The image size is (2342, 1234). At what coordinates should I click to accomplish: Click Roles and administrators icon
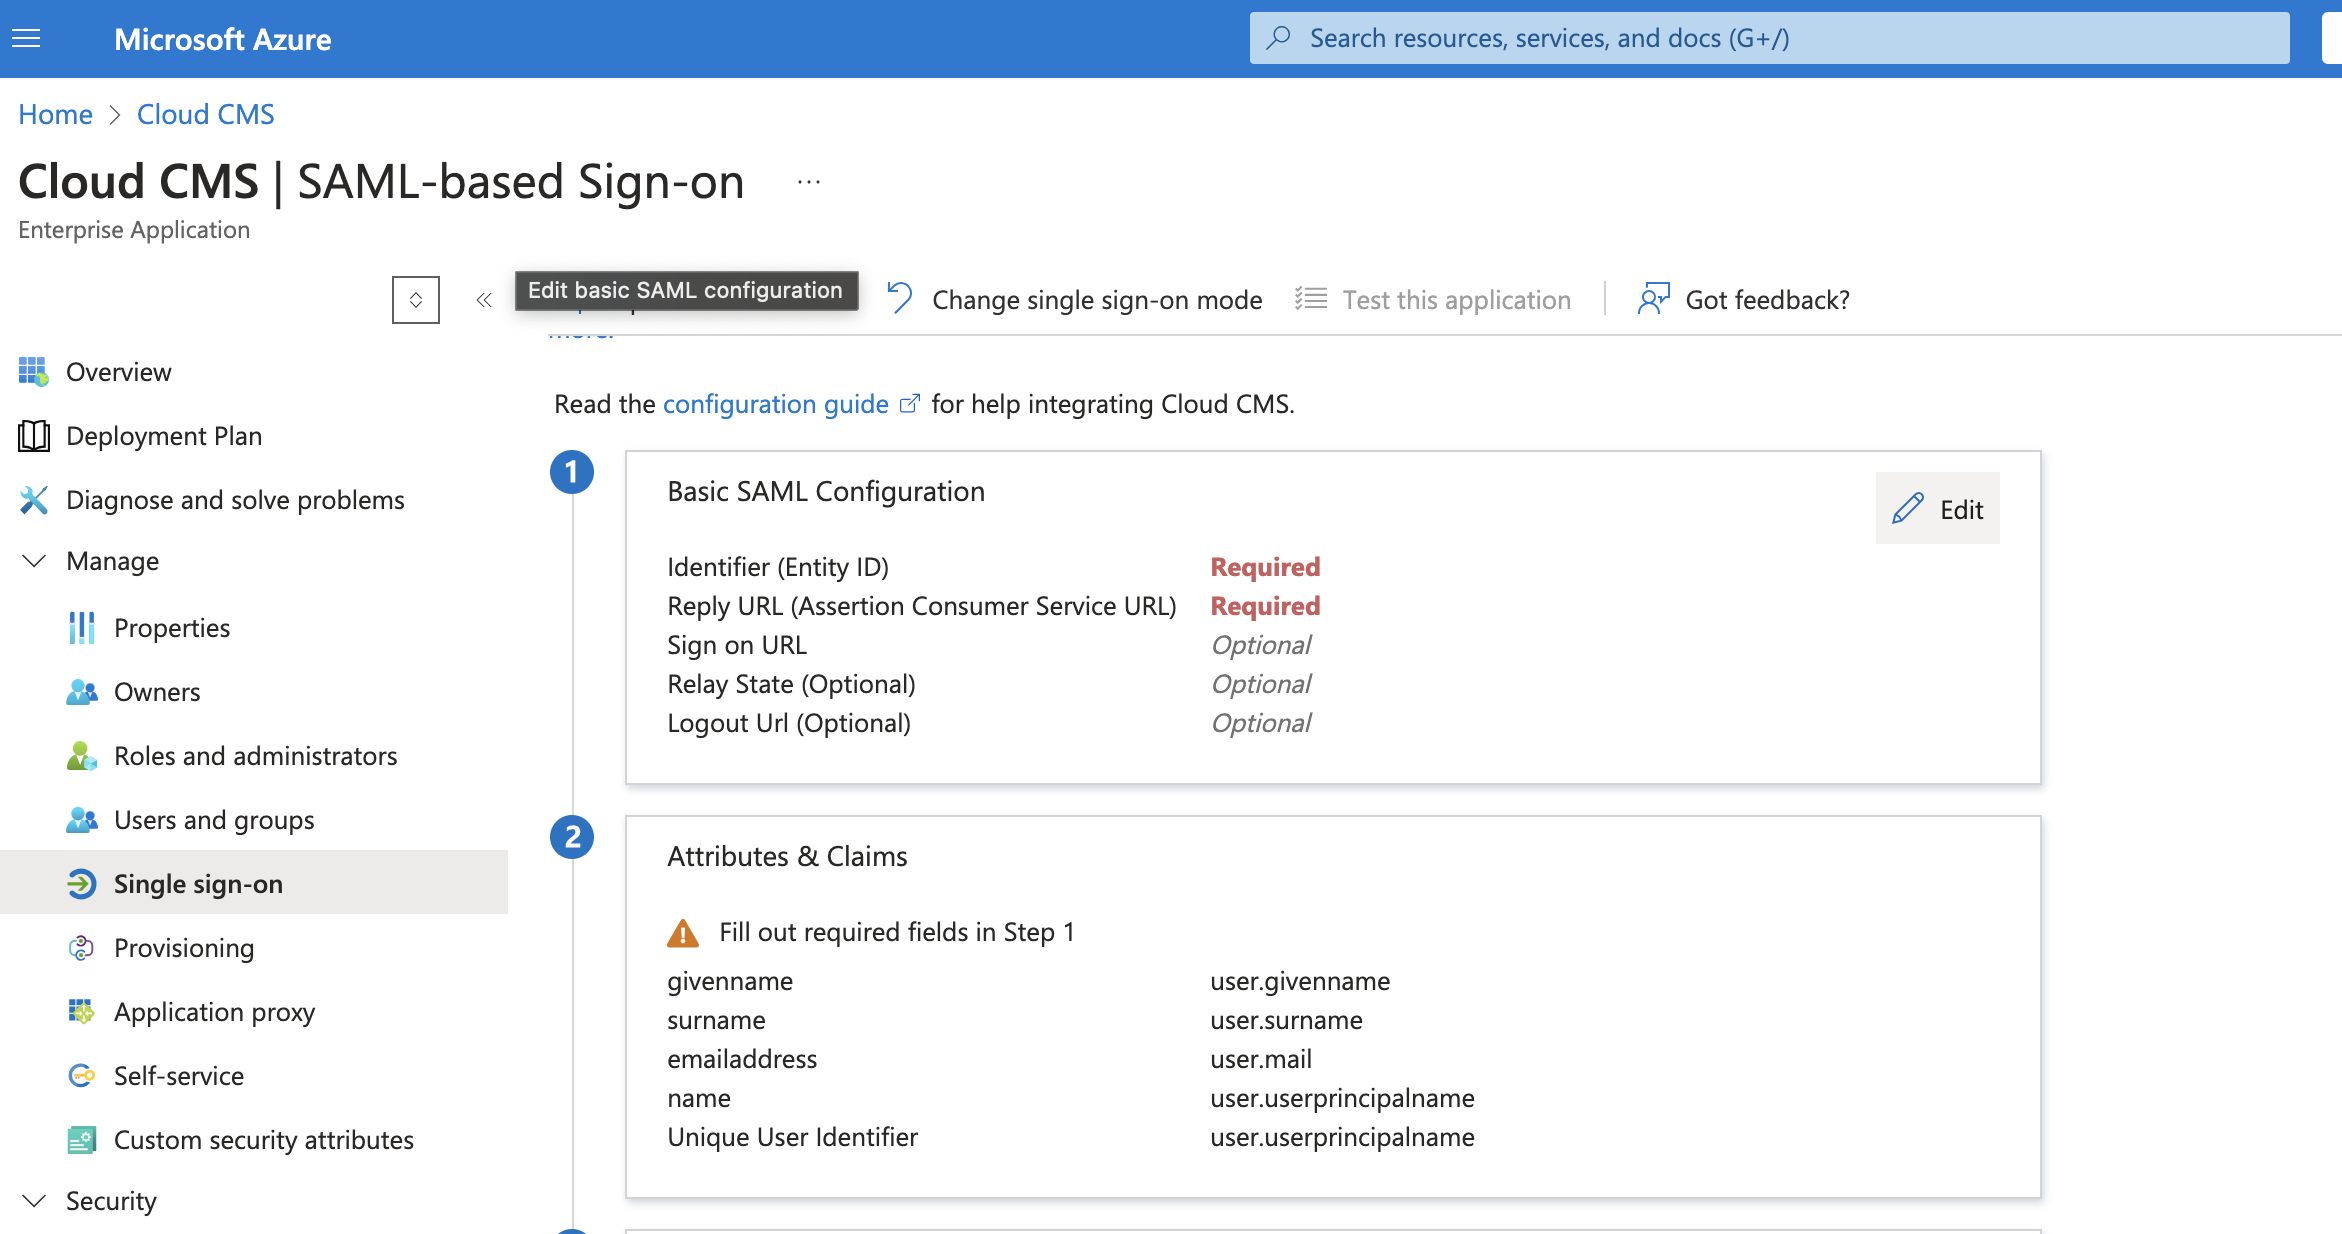pos(81,756)
